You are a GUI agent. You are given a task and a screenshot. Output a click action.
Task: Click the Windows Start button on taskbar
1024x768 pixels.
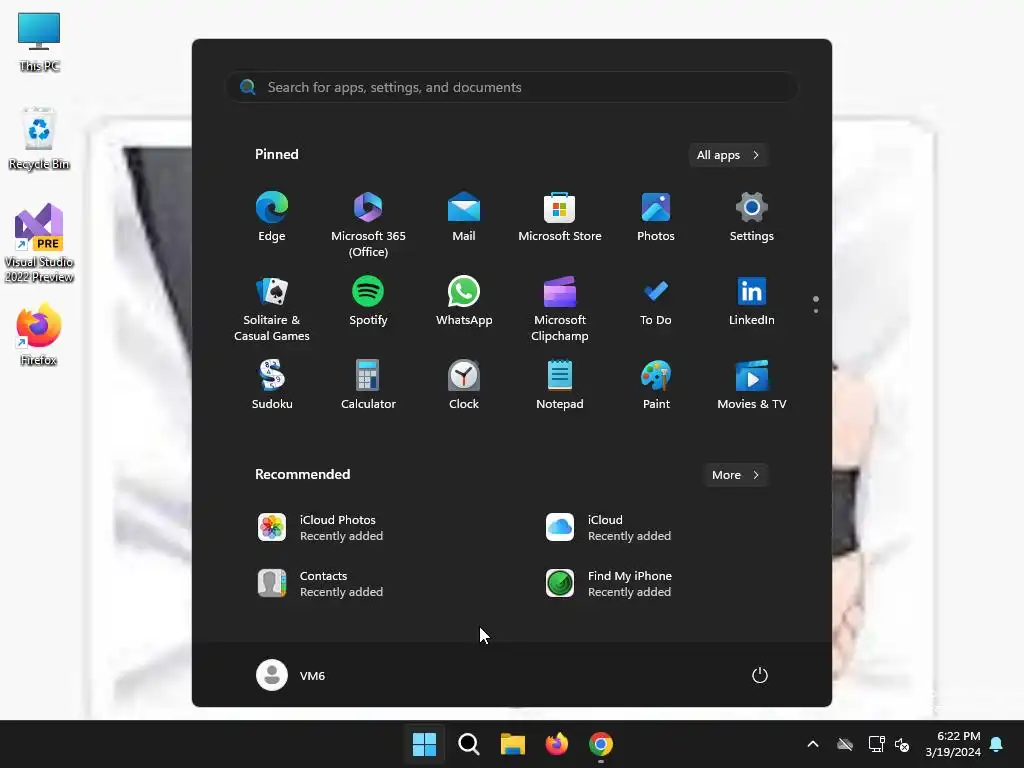(424, 744)
